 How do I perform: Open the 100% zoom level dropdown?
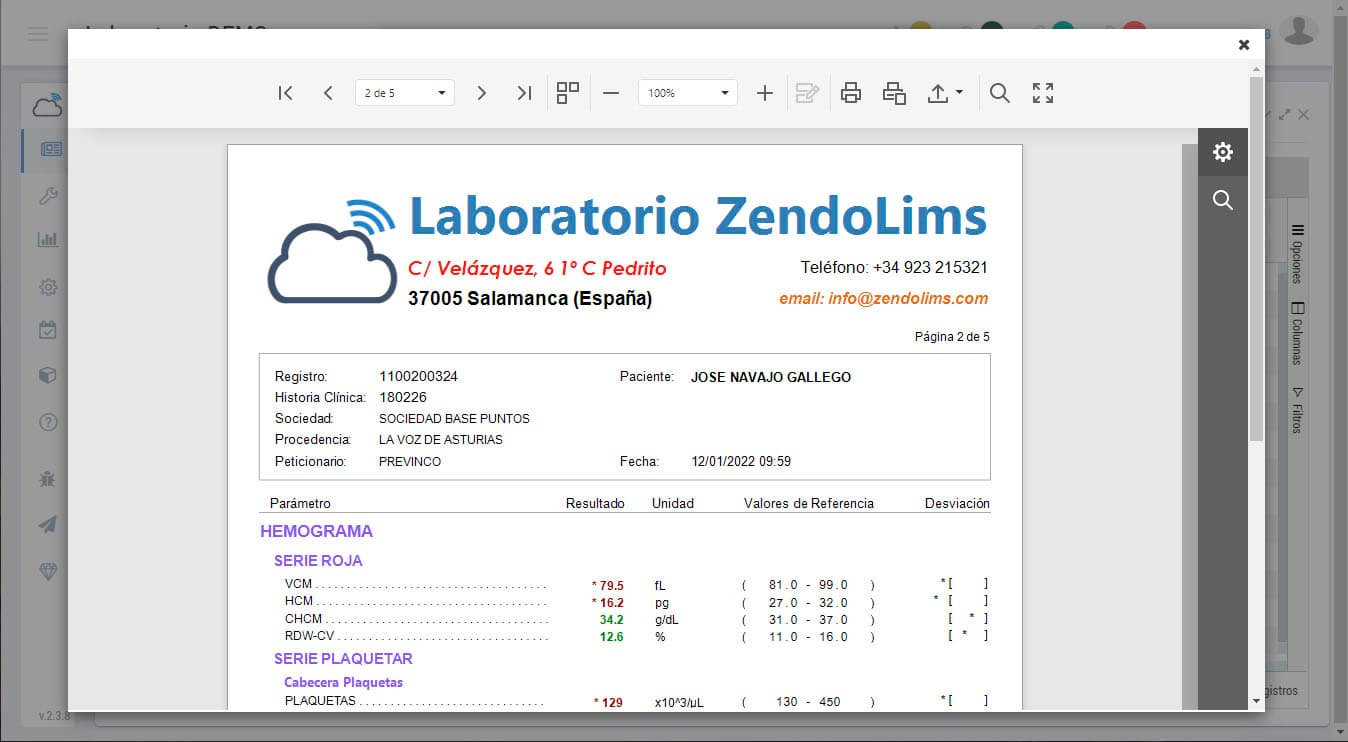coord(687,93)
